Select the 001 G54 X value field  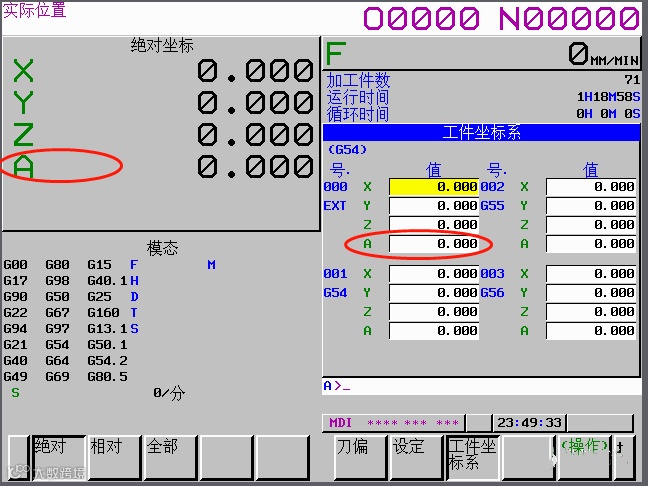tap(434, 274)
